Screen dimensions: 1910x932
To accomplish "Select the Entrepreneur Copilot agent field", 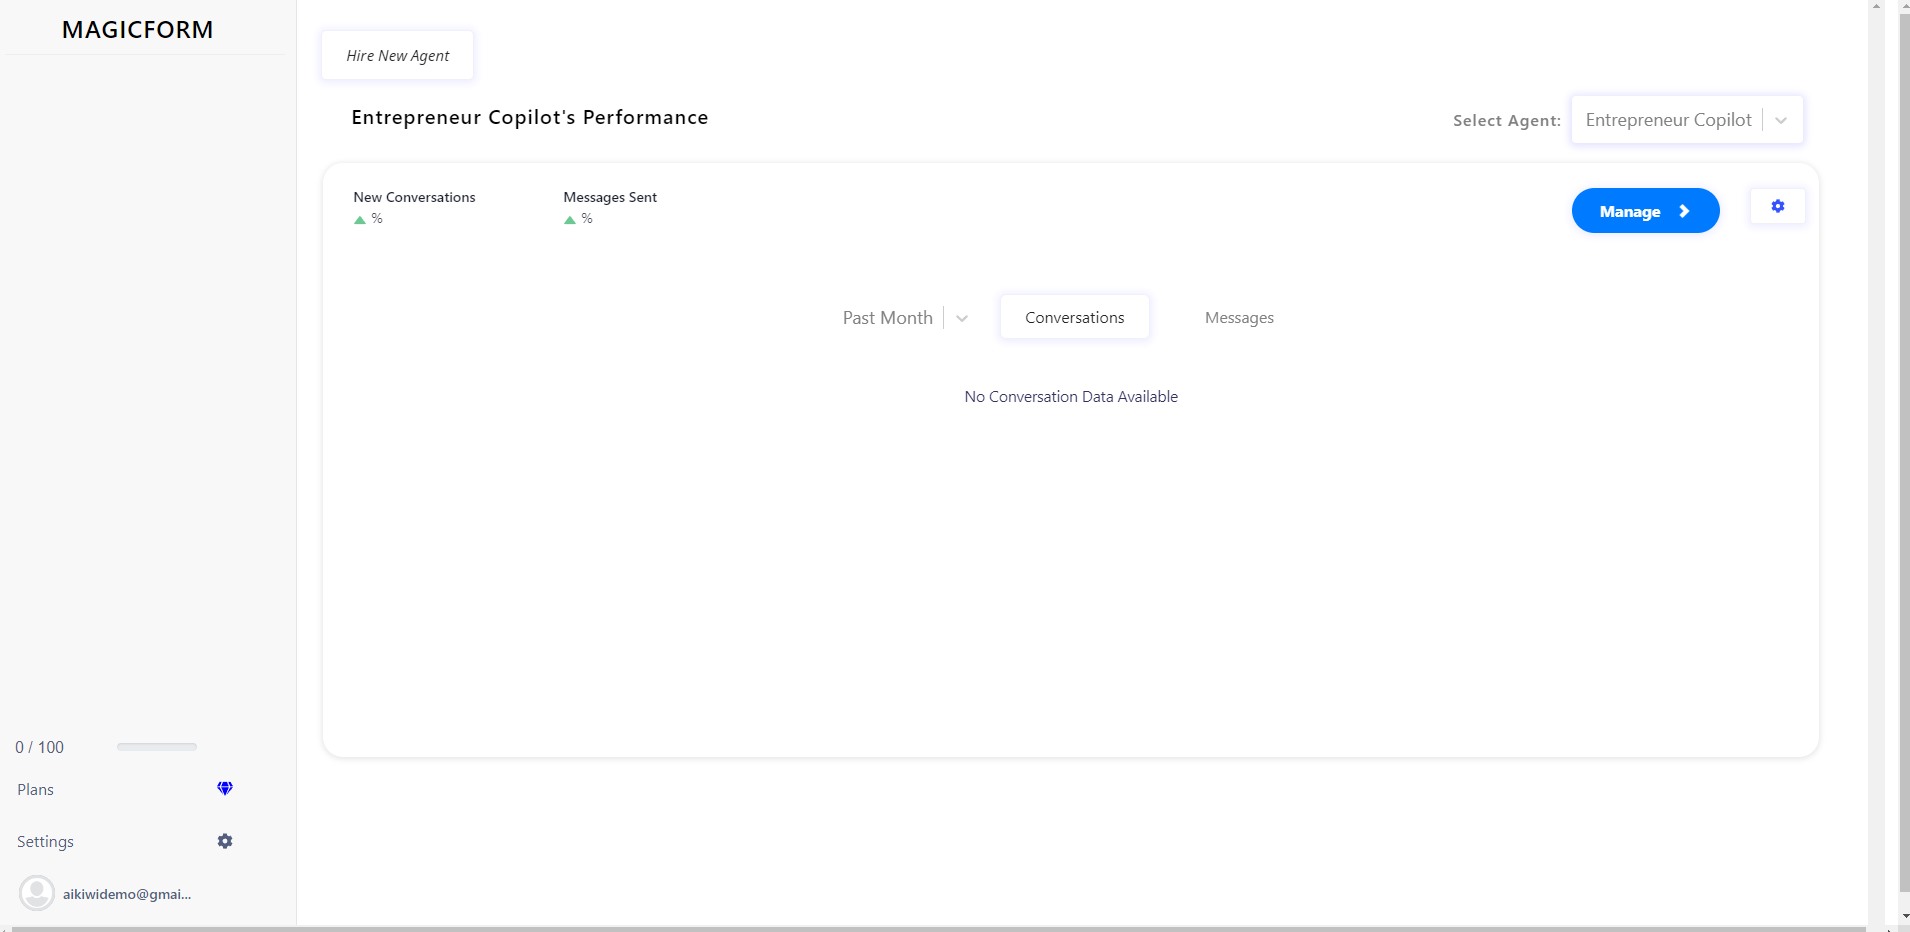I will [x=1687, y=120].
